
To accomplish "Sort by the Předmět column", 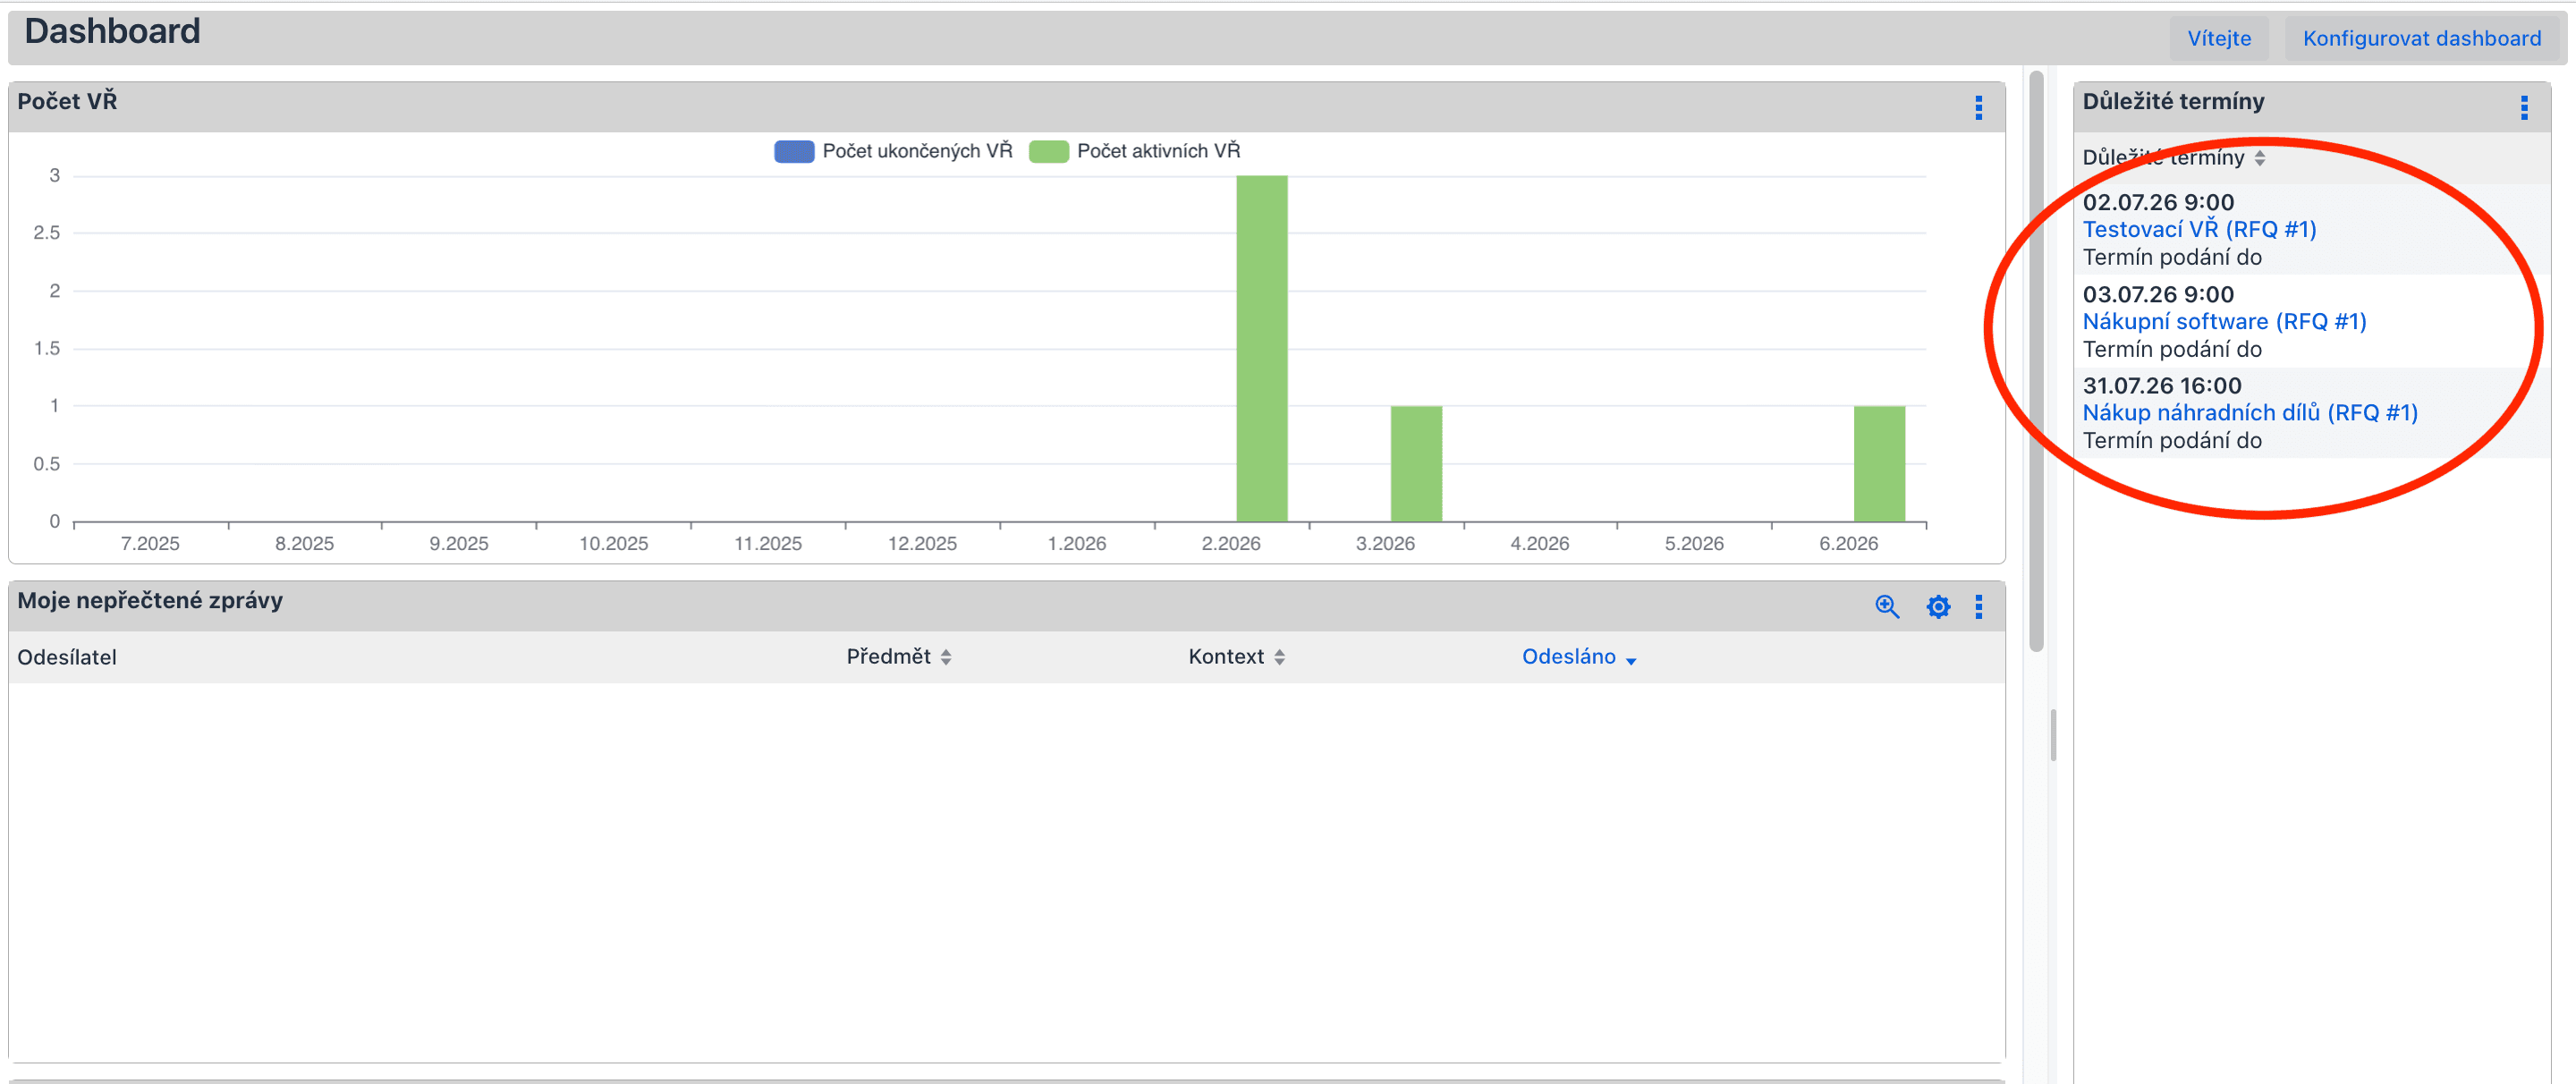I will 898,656.
